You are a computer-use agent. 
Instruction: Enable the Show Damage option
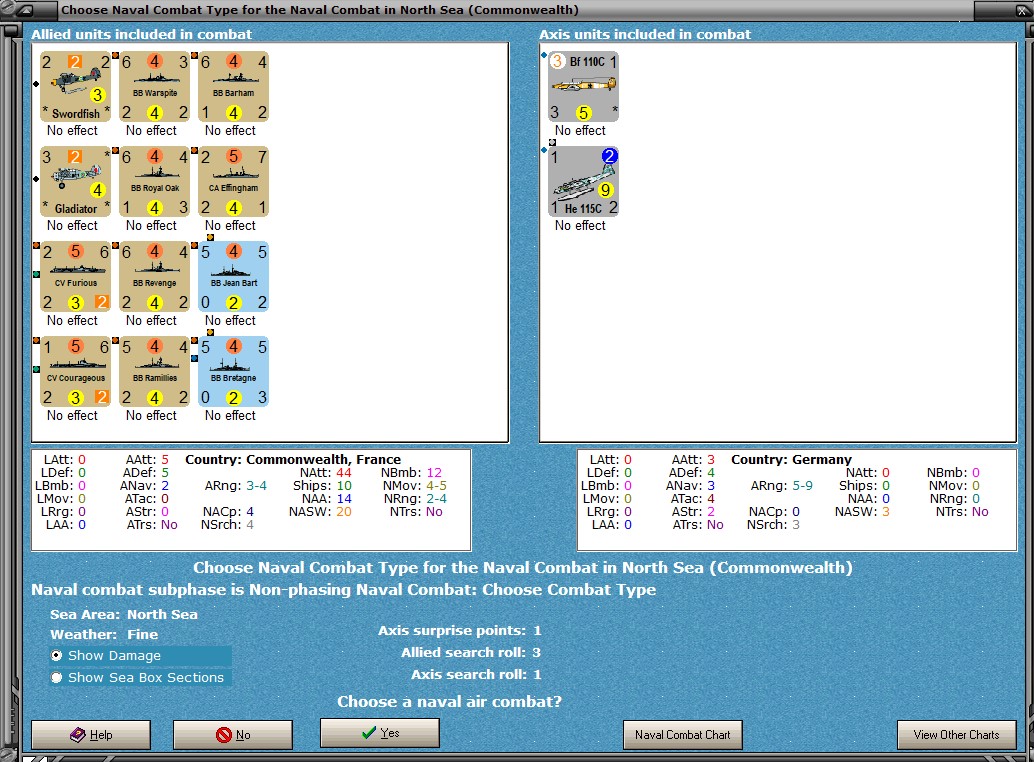tap(140, 656)
